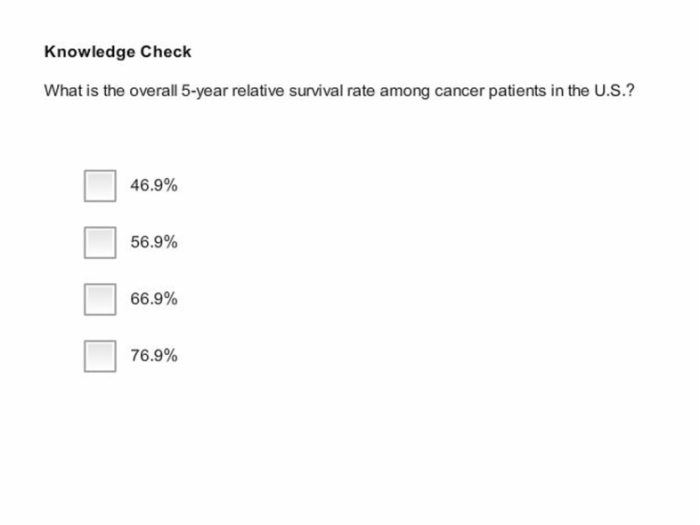Choose the 56.9% answer text
This screenshot has height=525, width=700.
(x=154, y=242)
